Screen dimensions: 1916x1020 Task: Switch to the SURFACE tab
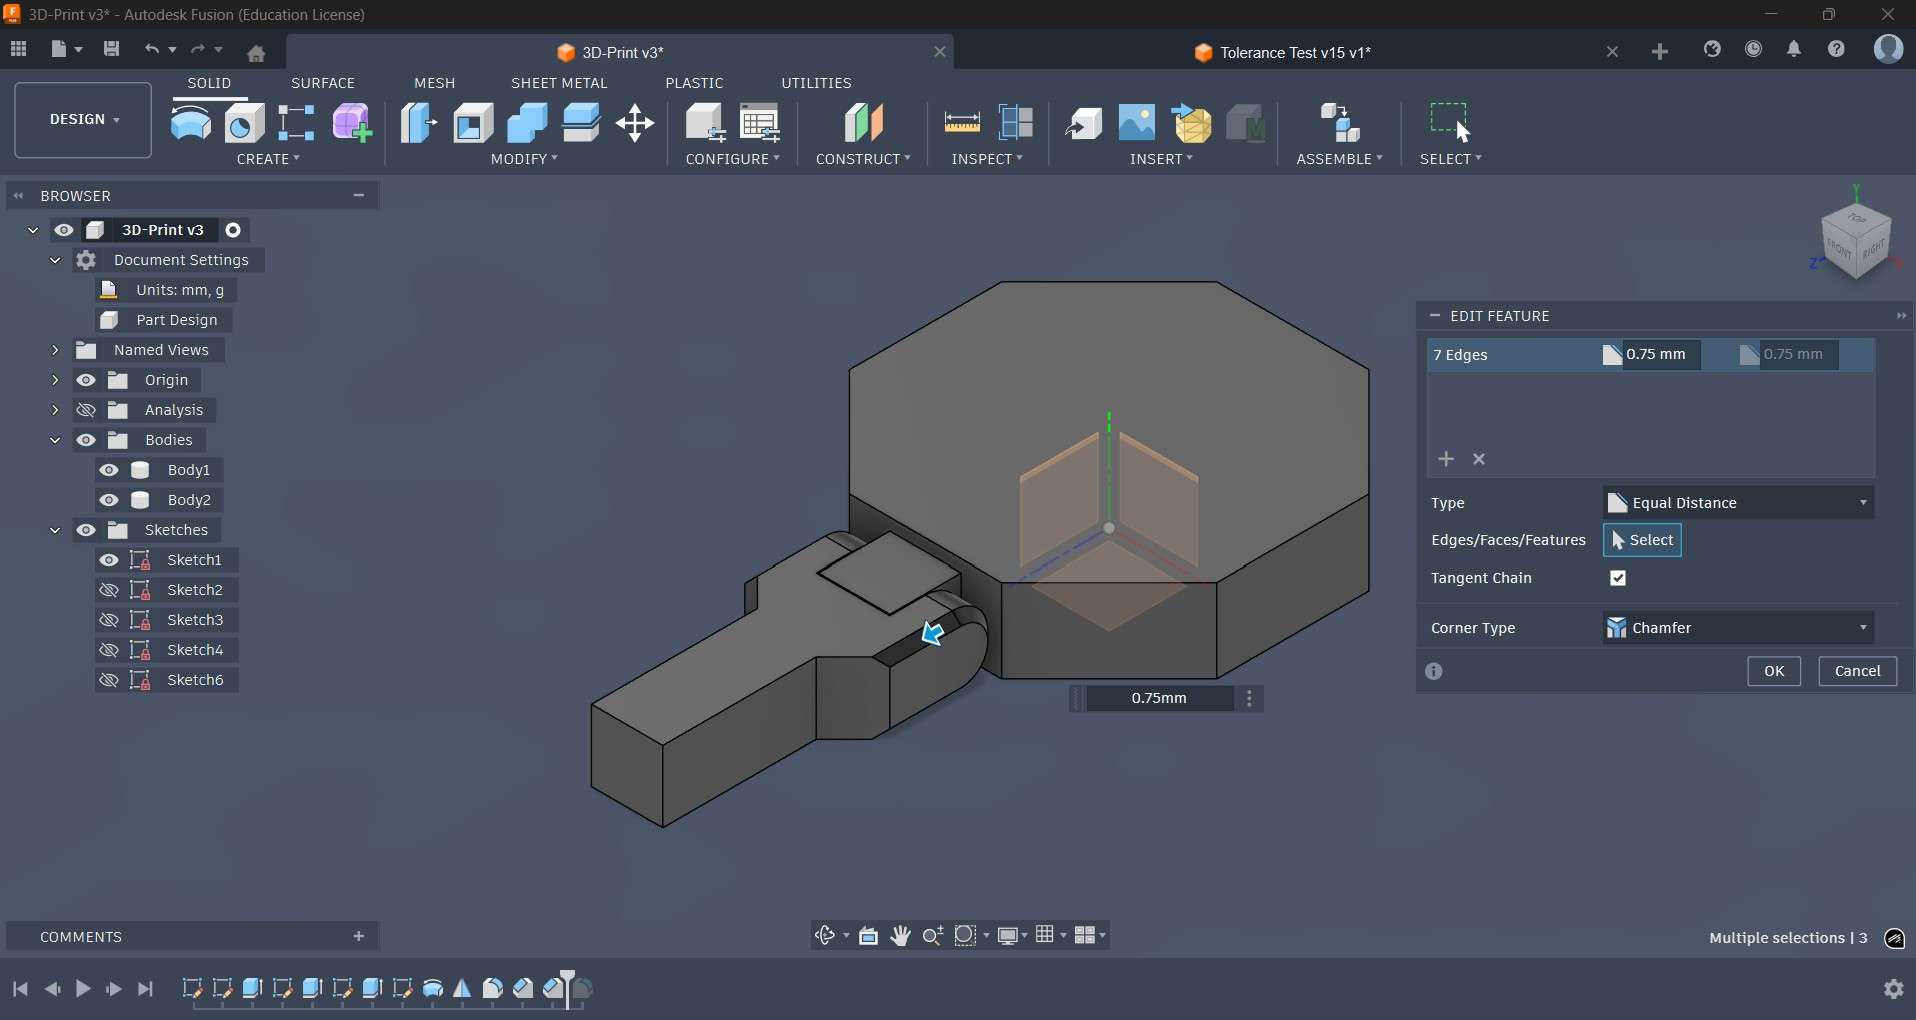[323, 83]
